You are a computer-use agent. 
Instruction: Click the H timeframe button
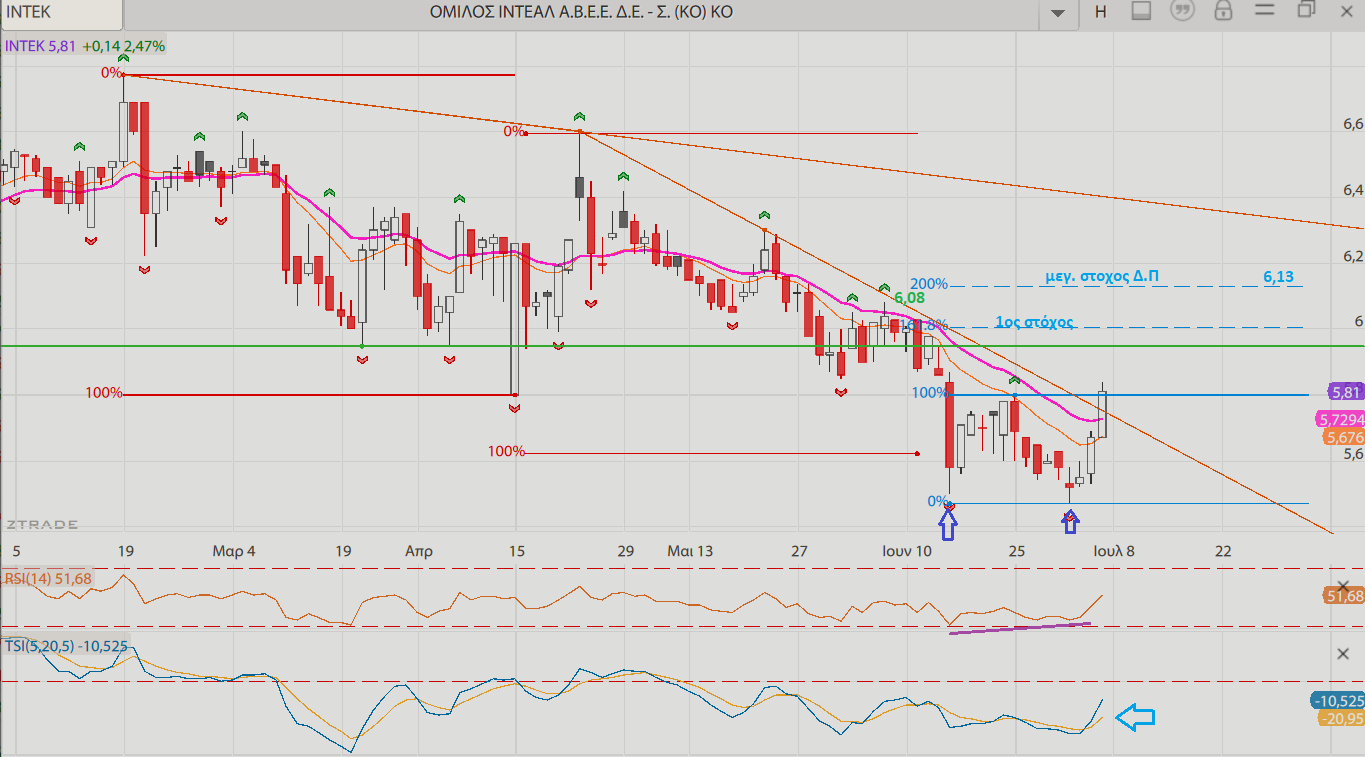1100,12
